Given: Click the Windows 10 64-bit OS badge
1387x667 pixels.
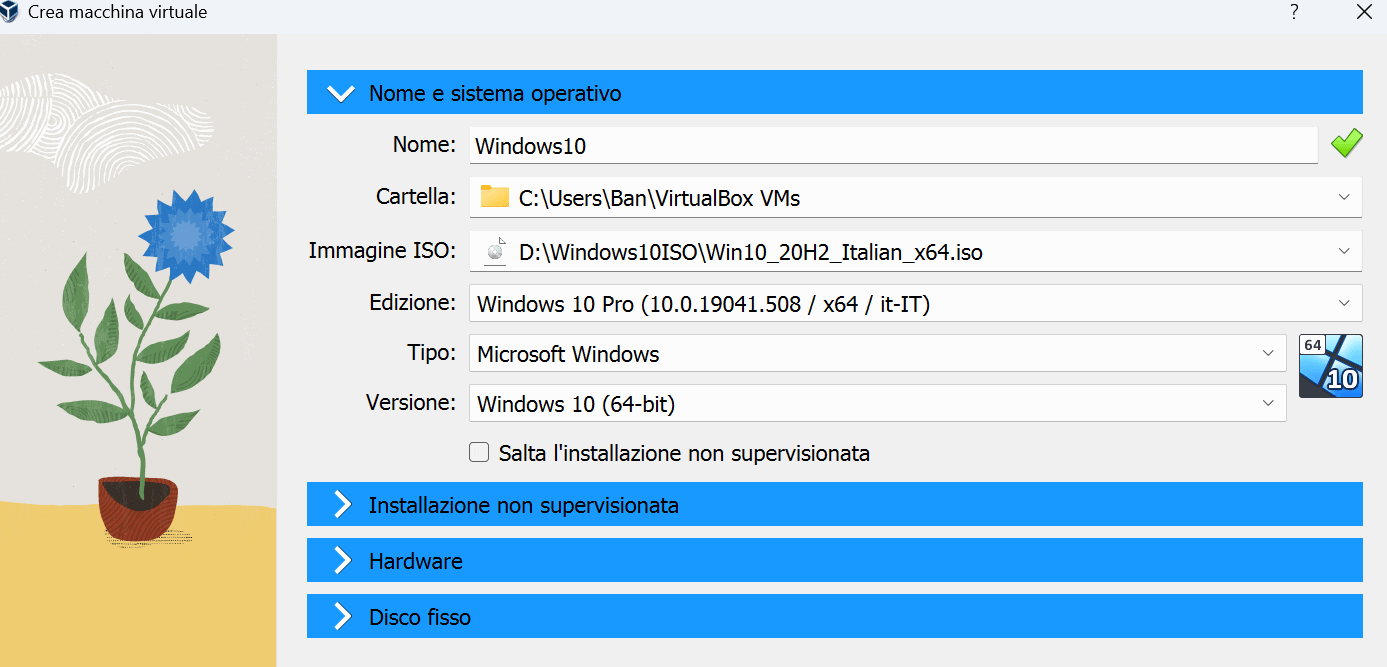Looking at the screenshot, I should [1330, 366].
